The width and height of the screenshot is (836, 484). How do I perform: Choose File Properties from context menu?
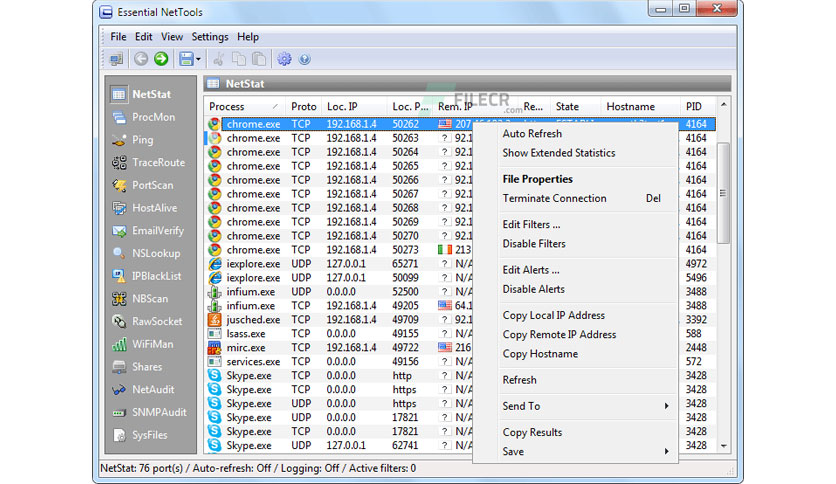click(537, 179)
